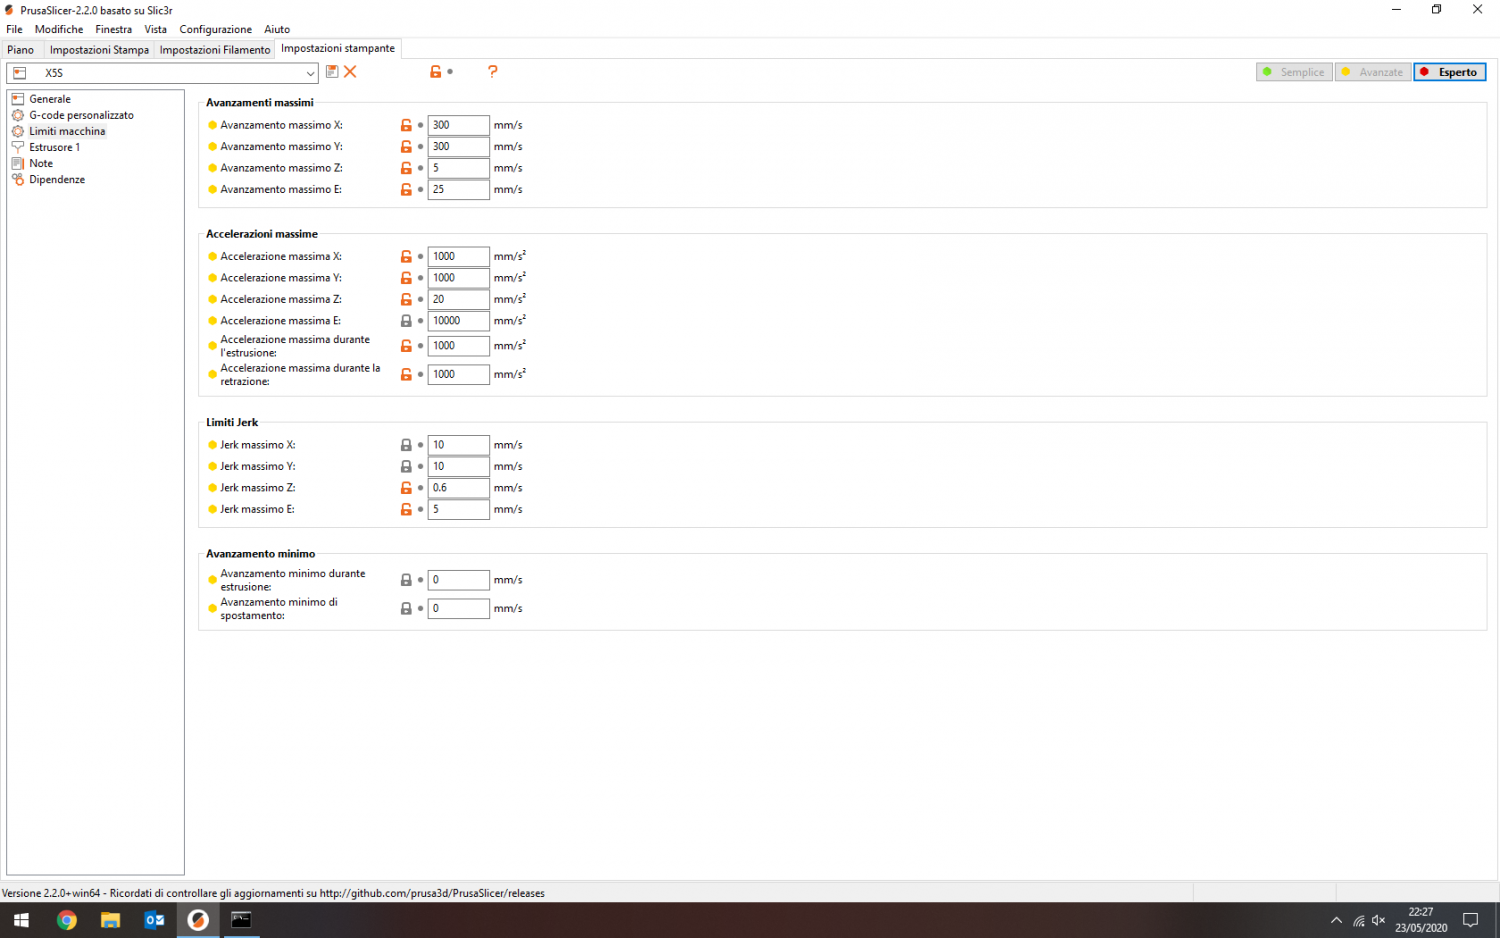Click the closed lock icon for Jerk massimo X
Viewport: 1500px width, 938px height.
[x=406, y=445]
